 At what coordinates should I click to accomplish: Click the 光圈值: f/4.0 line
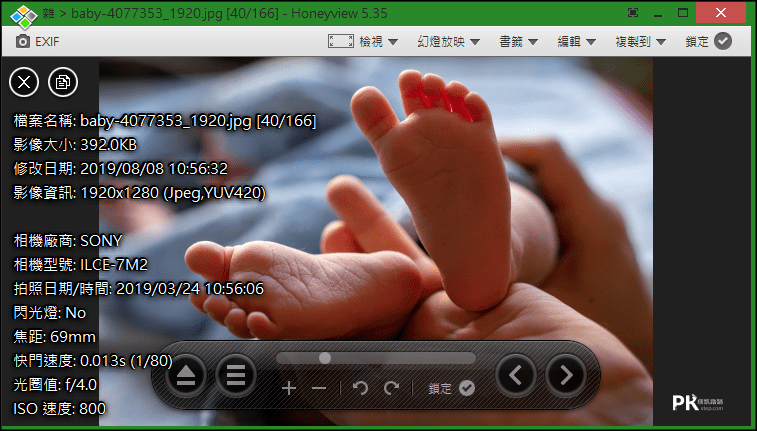tap(55, 385)
